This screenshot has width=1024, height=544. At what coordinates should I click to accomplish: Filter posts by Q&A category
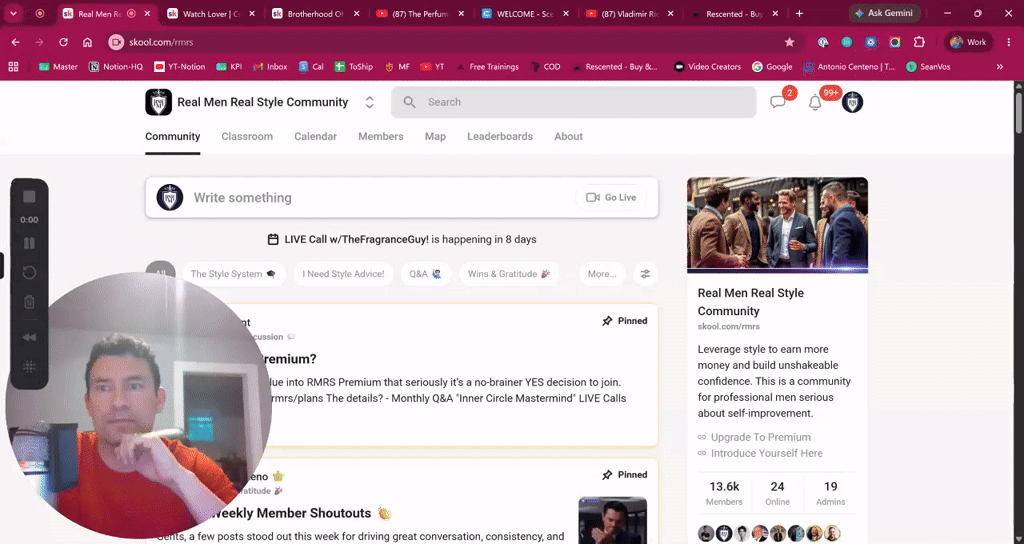[x=425, y=274]
